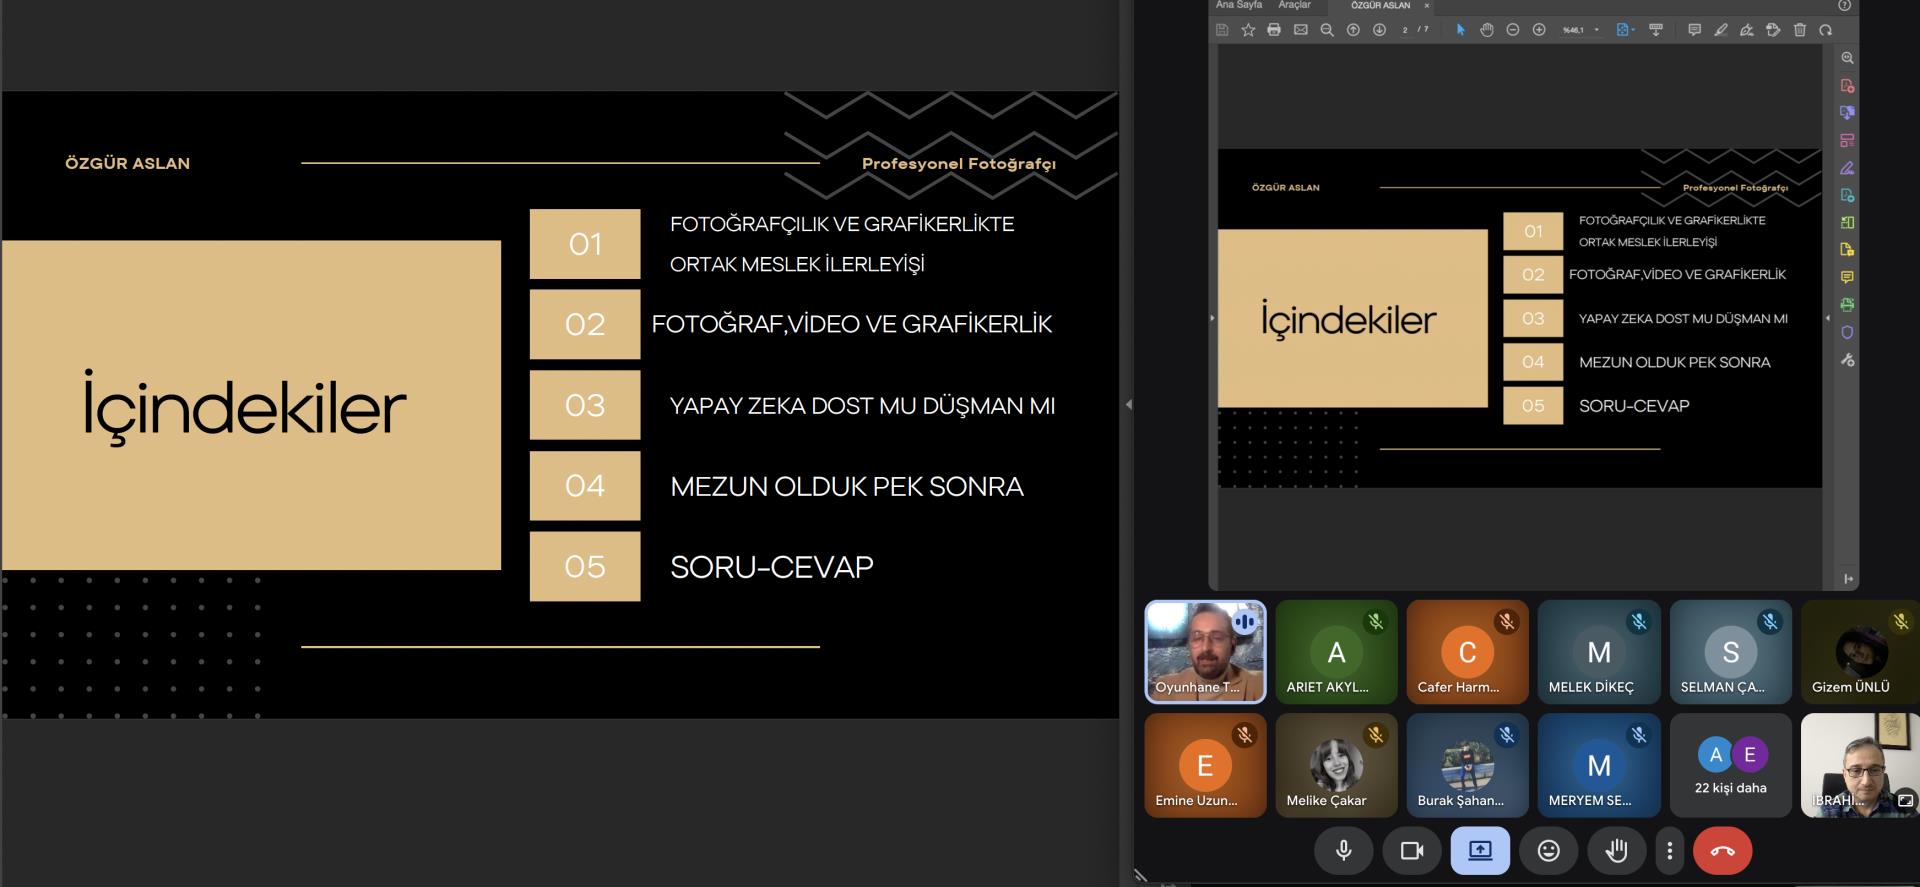Open the Ana Sayfa tab

(x=1238, y=5)
